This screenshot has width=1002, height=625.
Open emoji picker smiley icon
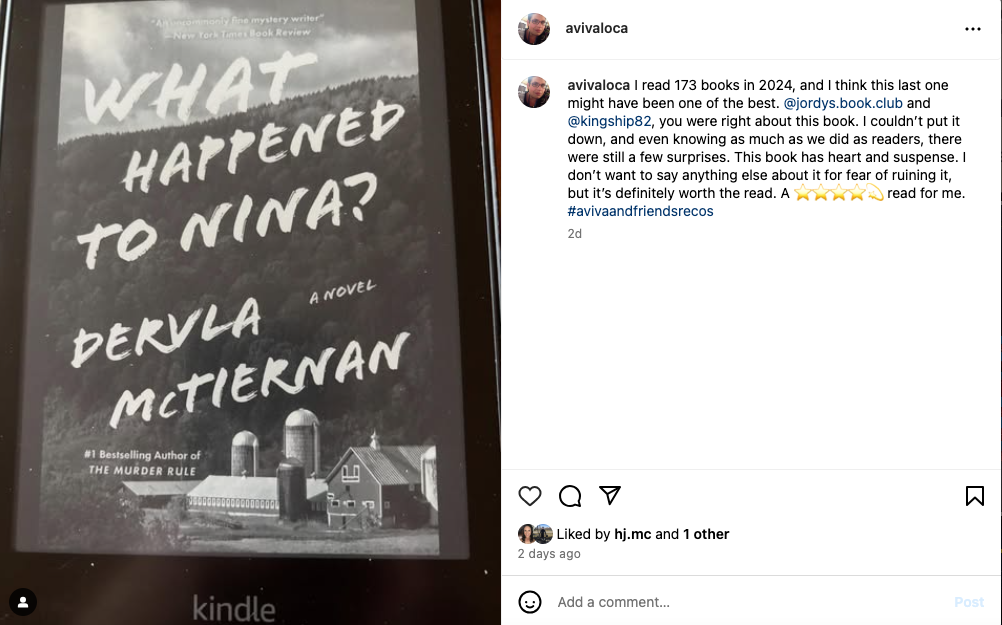pyautogui.click(x=530, y=602)
